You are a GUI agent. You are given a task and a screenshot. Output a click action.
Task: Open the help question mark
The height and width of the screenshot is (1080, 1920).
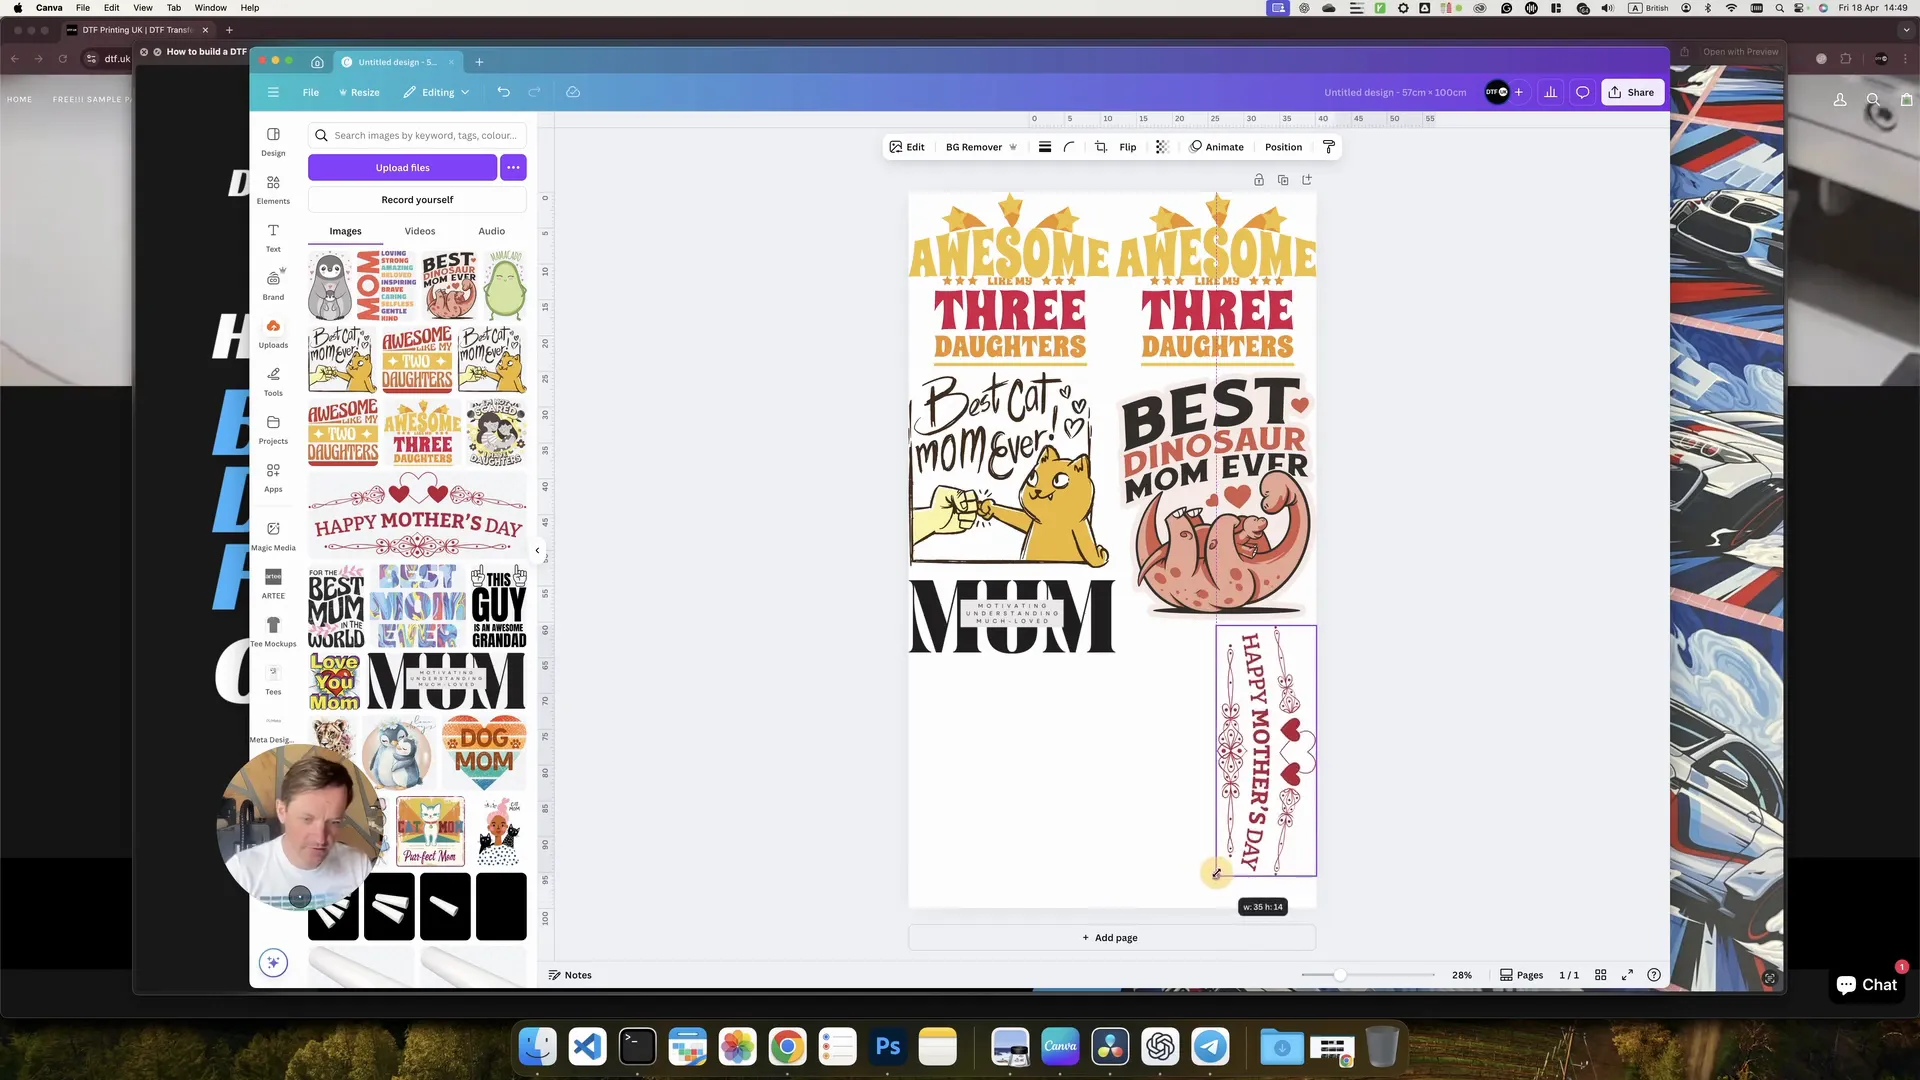point(1654,975)
